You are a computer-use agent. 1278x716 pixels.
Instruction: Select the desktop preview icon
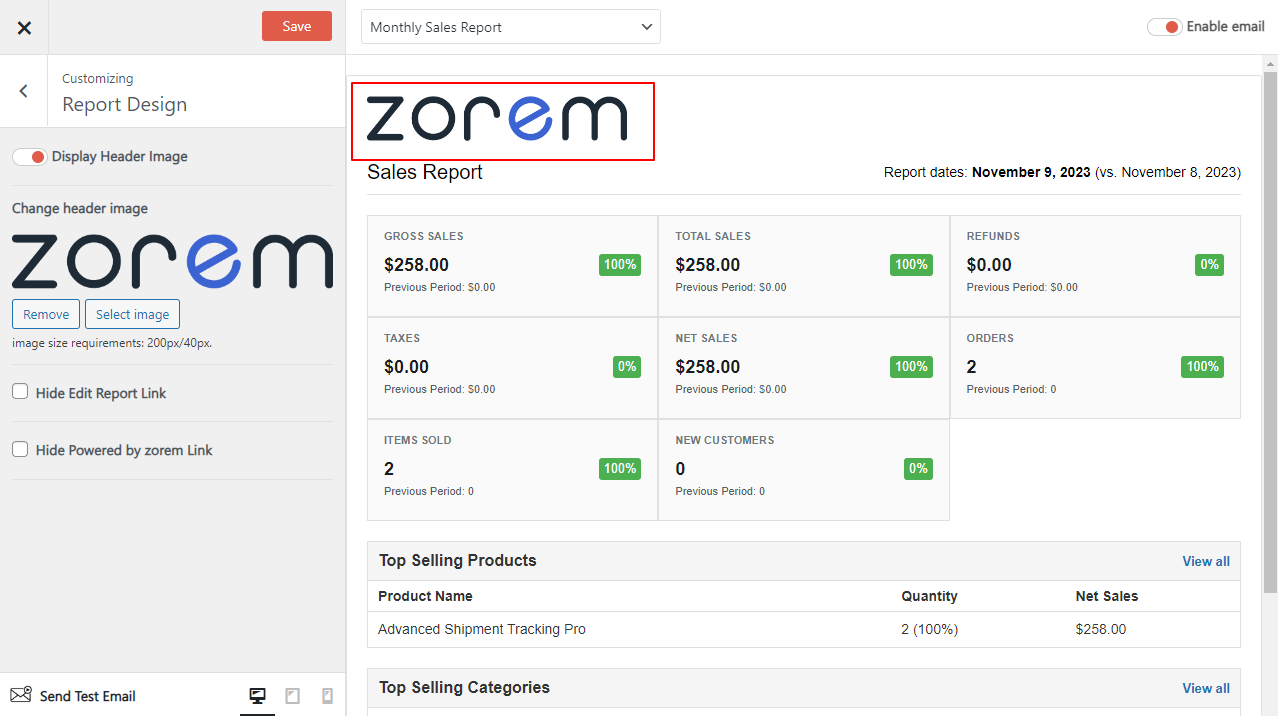click(257, 695)
